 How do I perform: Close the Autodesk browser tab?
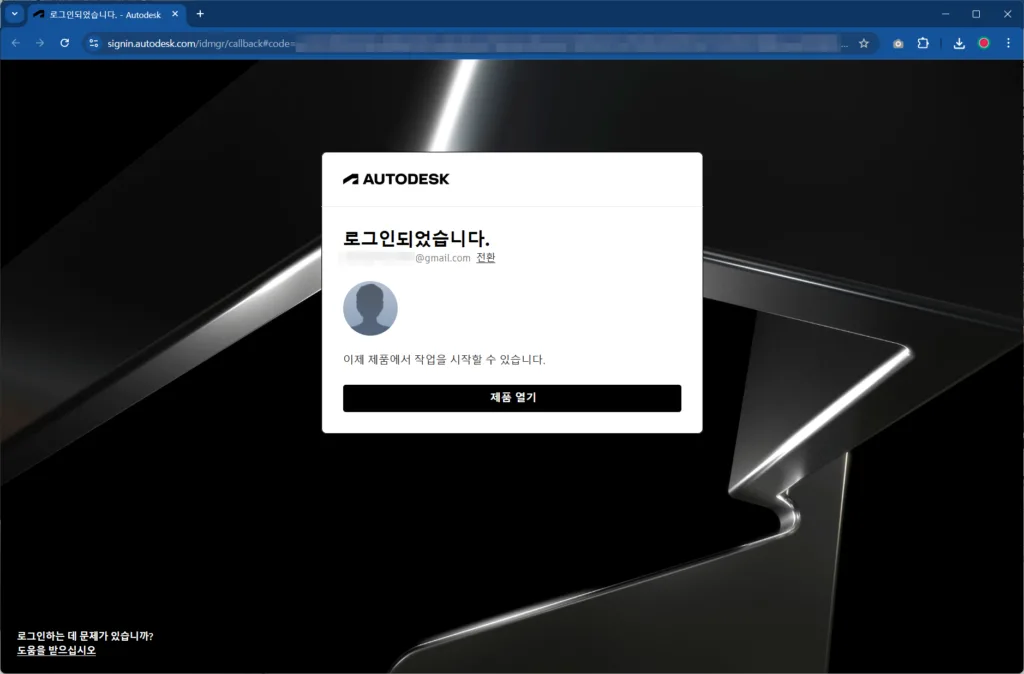coord(175,14)
